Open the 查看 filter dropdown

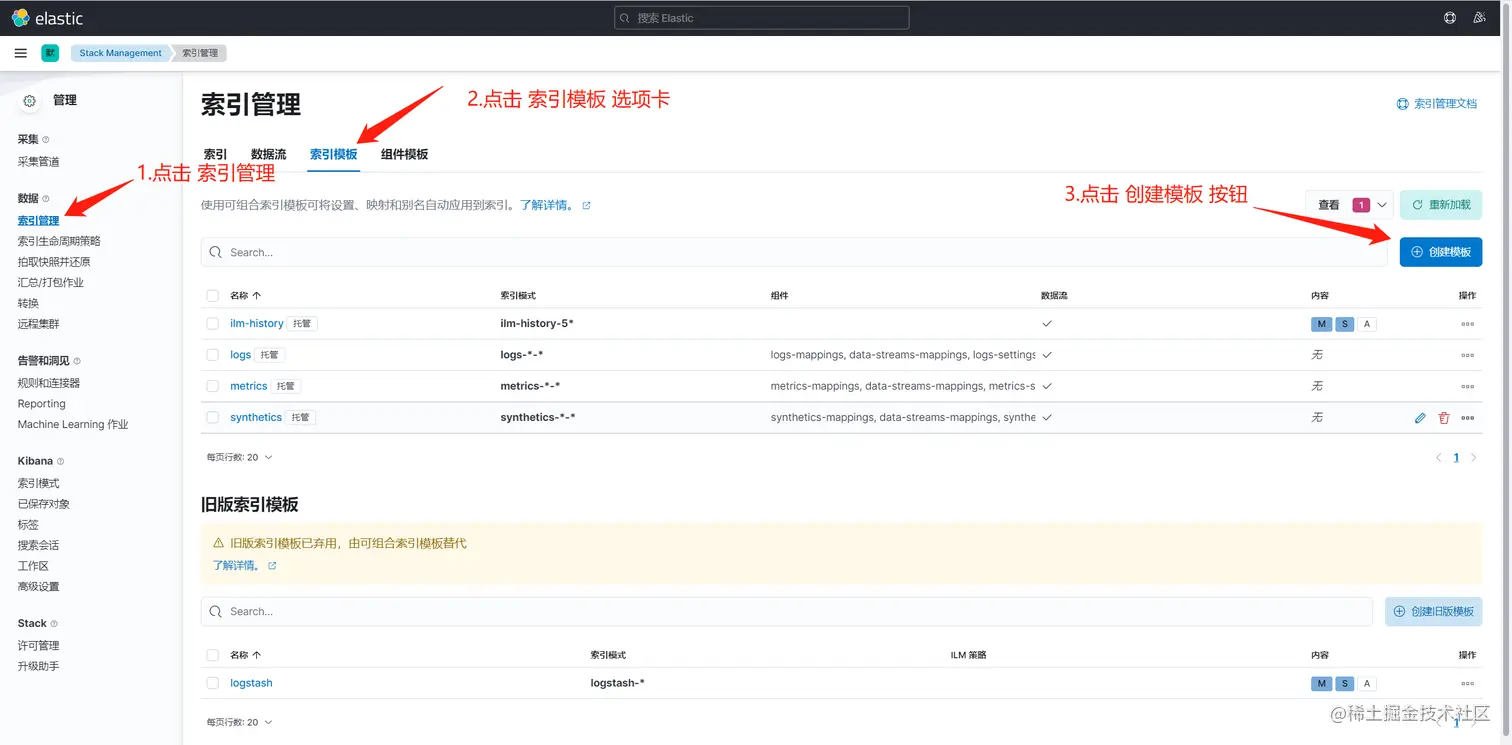click(x=1350, y=205)
